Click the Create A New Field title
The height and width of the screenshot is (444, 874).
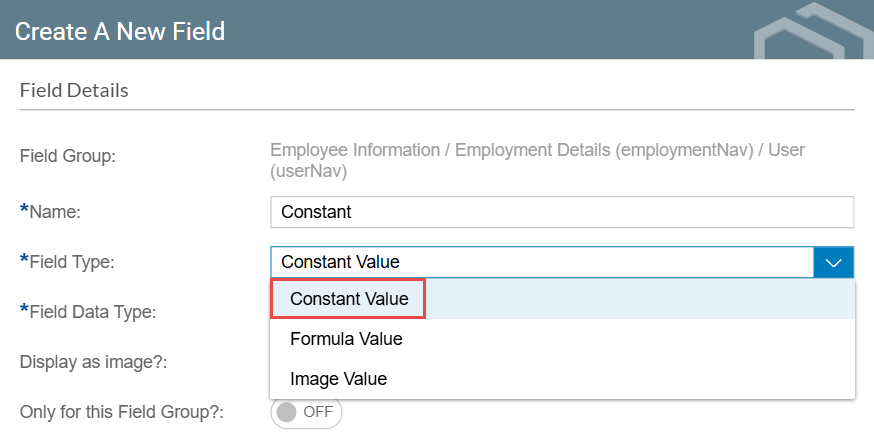(120, 31)
